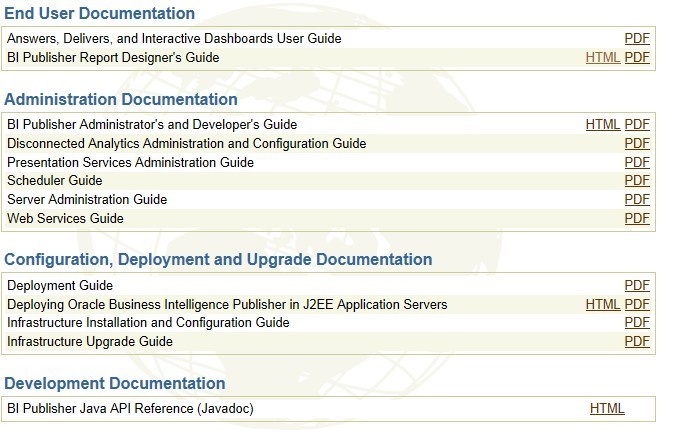Screen dimensions: 679x438
Task: Open the Web Services Guide PDF
Action: [637, 218]
